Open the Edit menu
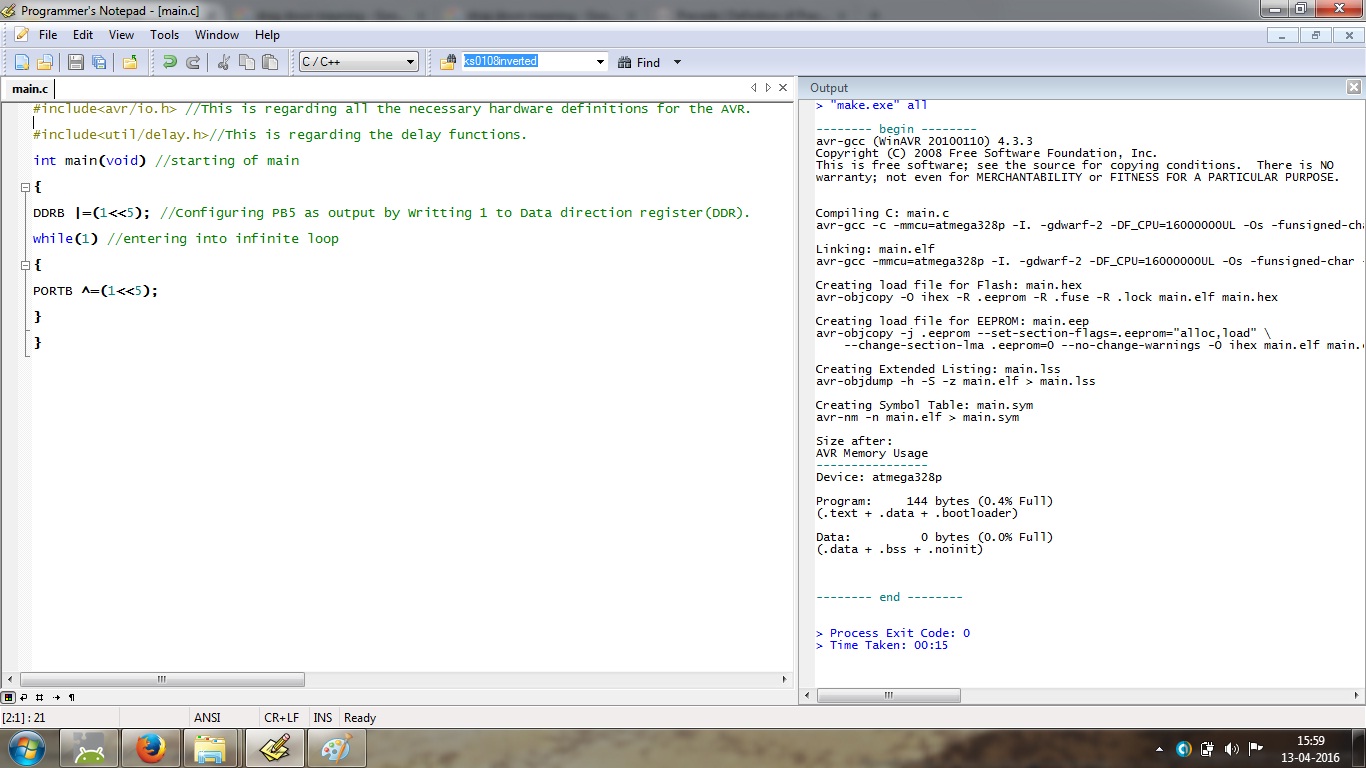This screenshot has height=768, width=1366. (83, 35)
